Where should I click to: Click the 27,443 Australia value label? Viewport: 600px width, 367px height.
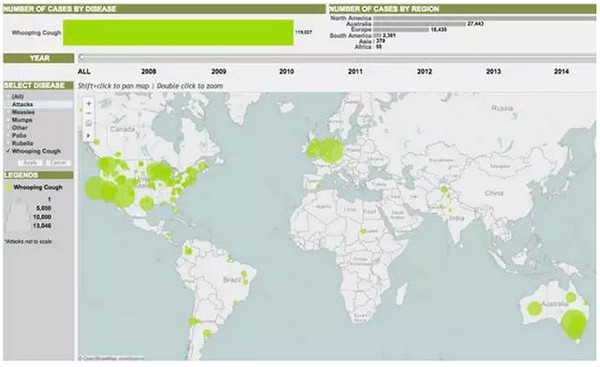coord(475,24)
